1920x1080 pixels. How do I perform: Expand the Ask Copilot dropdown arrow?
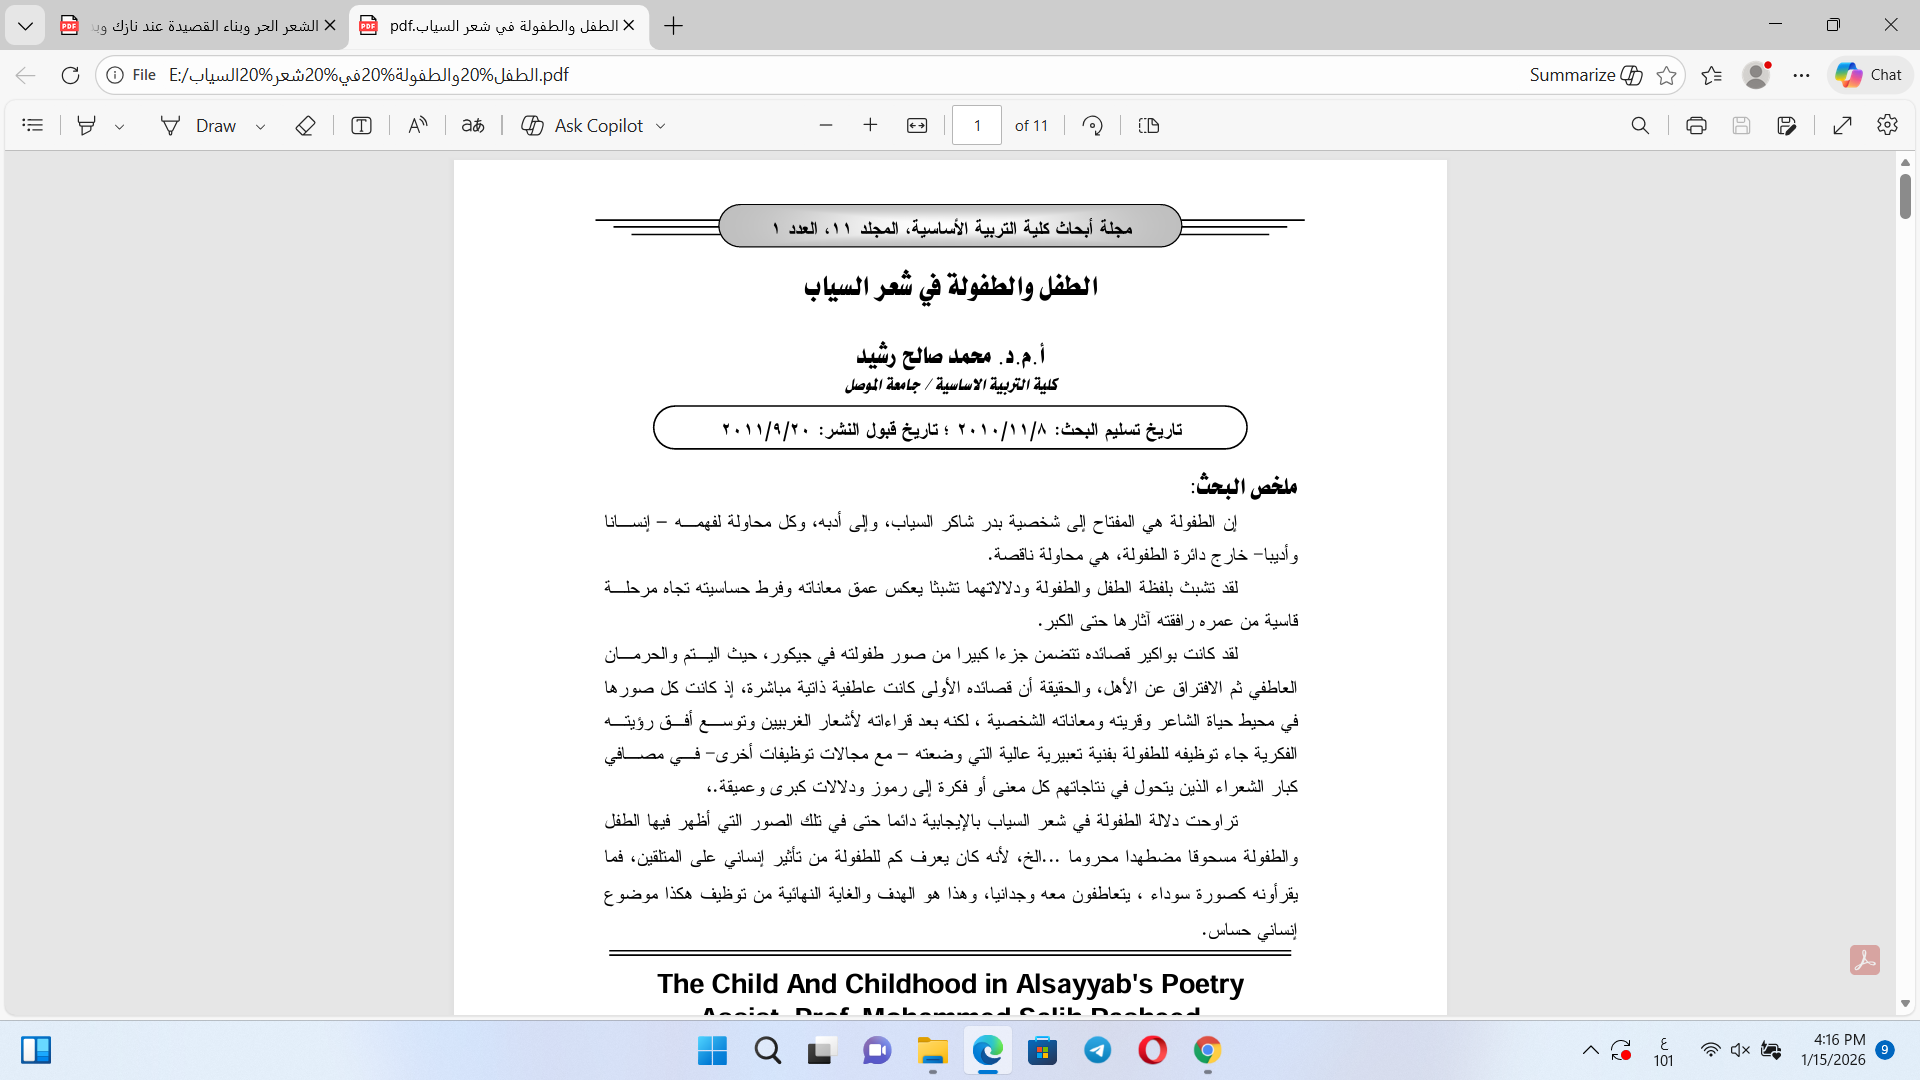tap(661, 126)
